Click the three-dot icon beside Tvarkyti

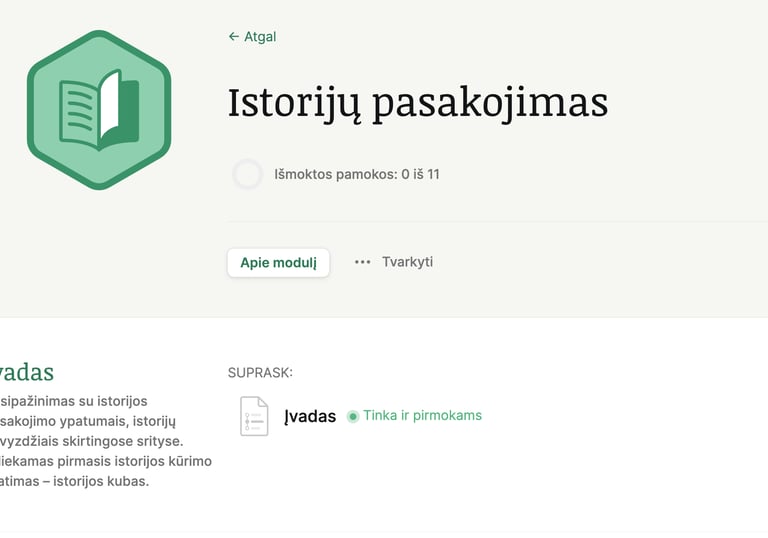point(362,262)
